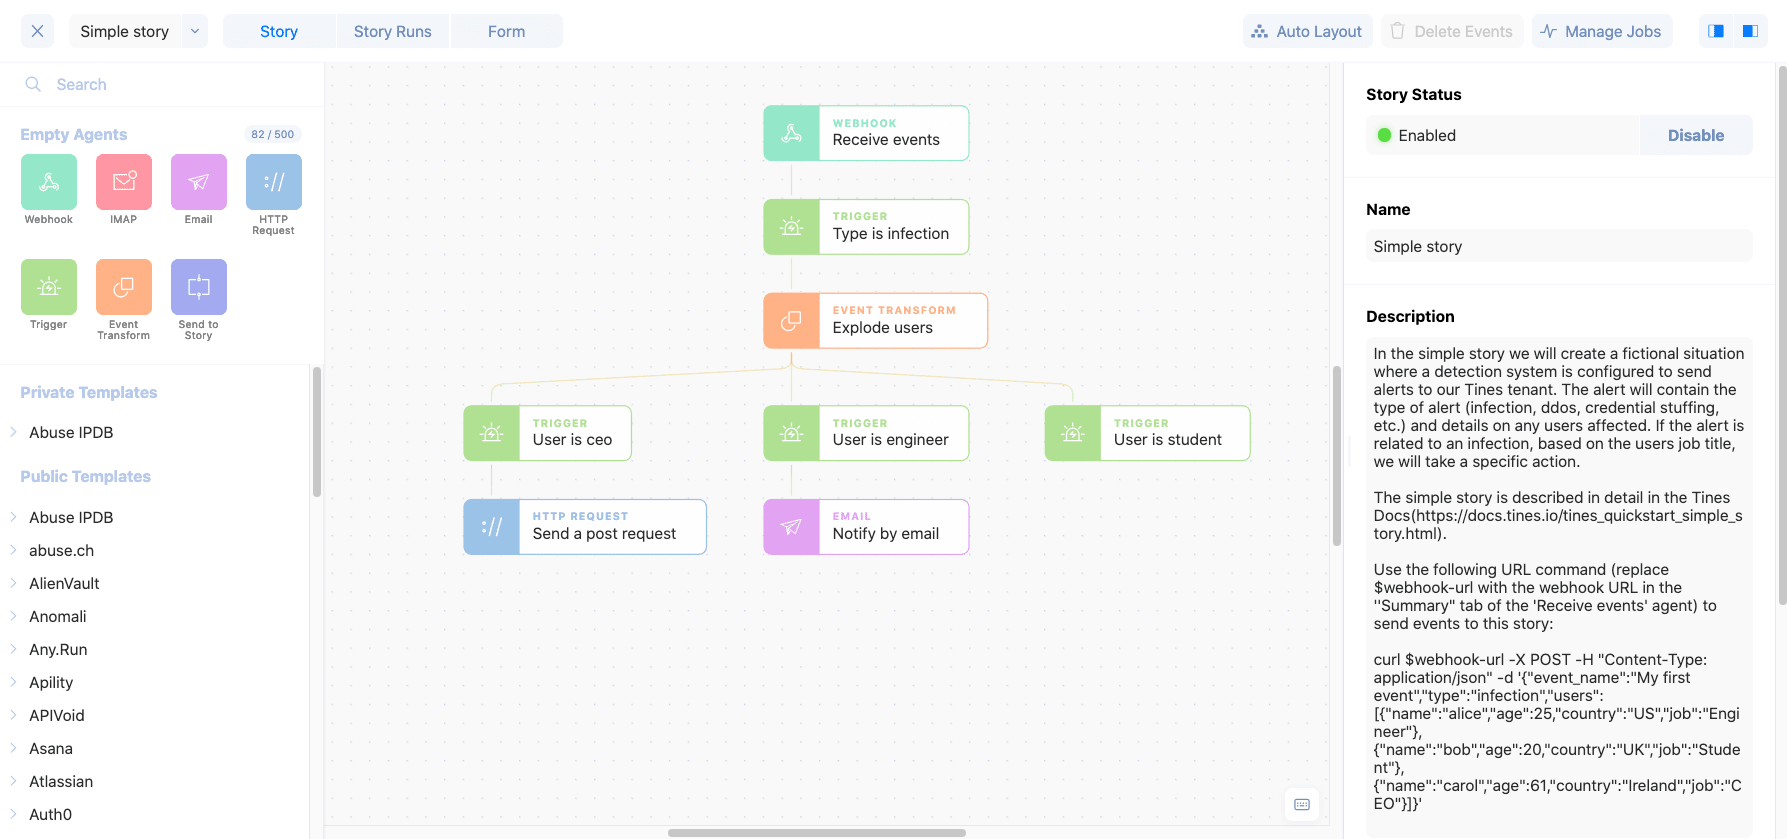The width and height of the screenshot is (1787, 839).
Task: Click the Explode users transform icon
Action: (791, 321)
